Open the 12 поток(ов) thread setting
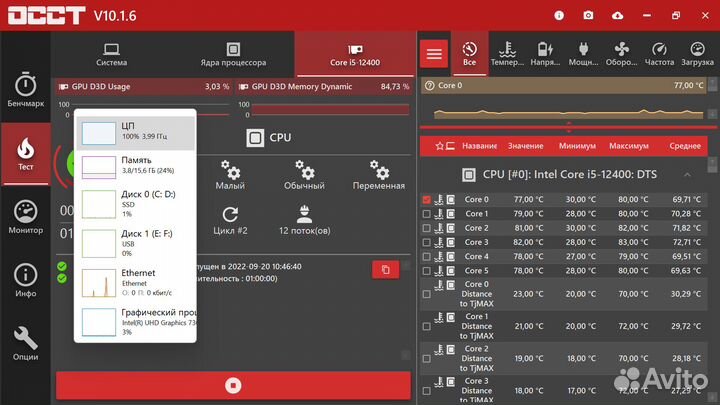This screenshot has height=405, width=720. (x=304, y=221)
